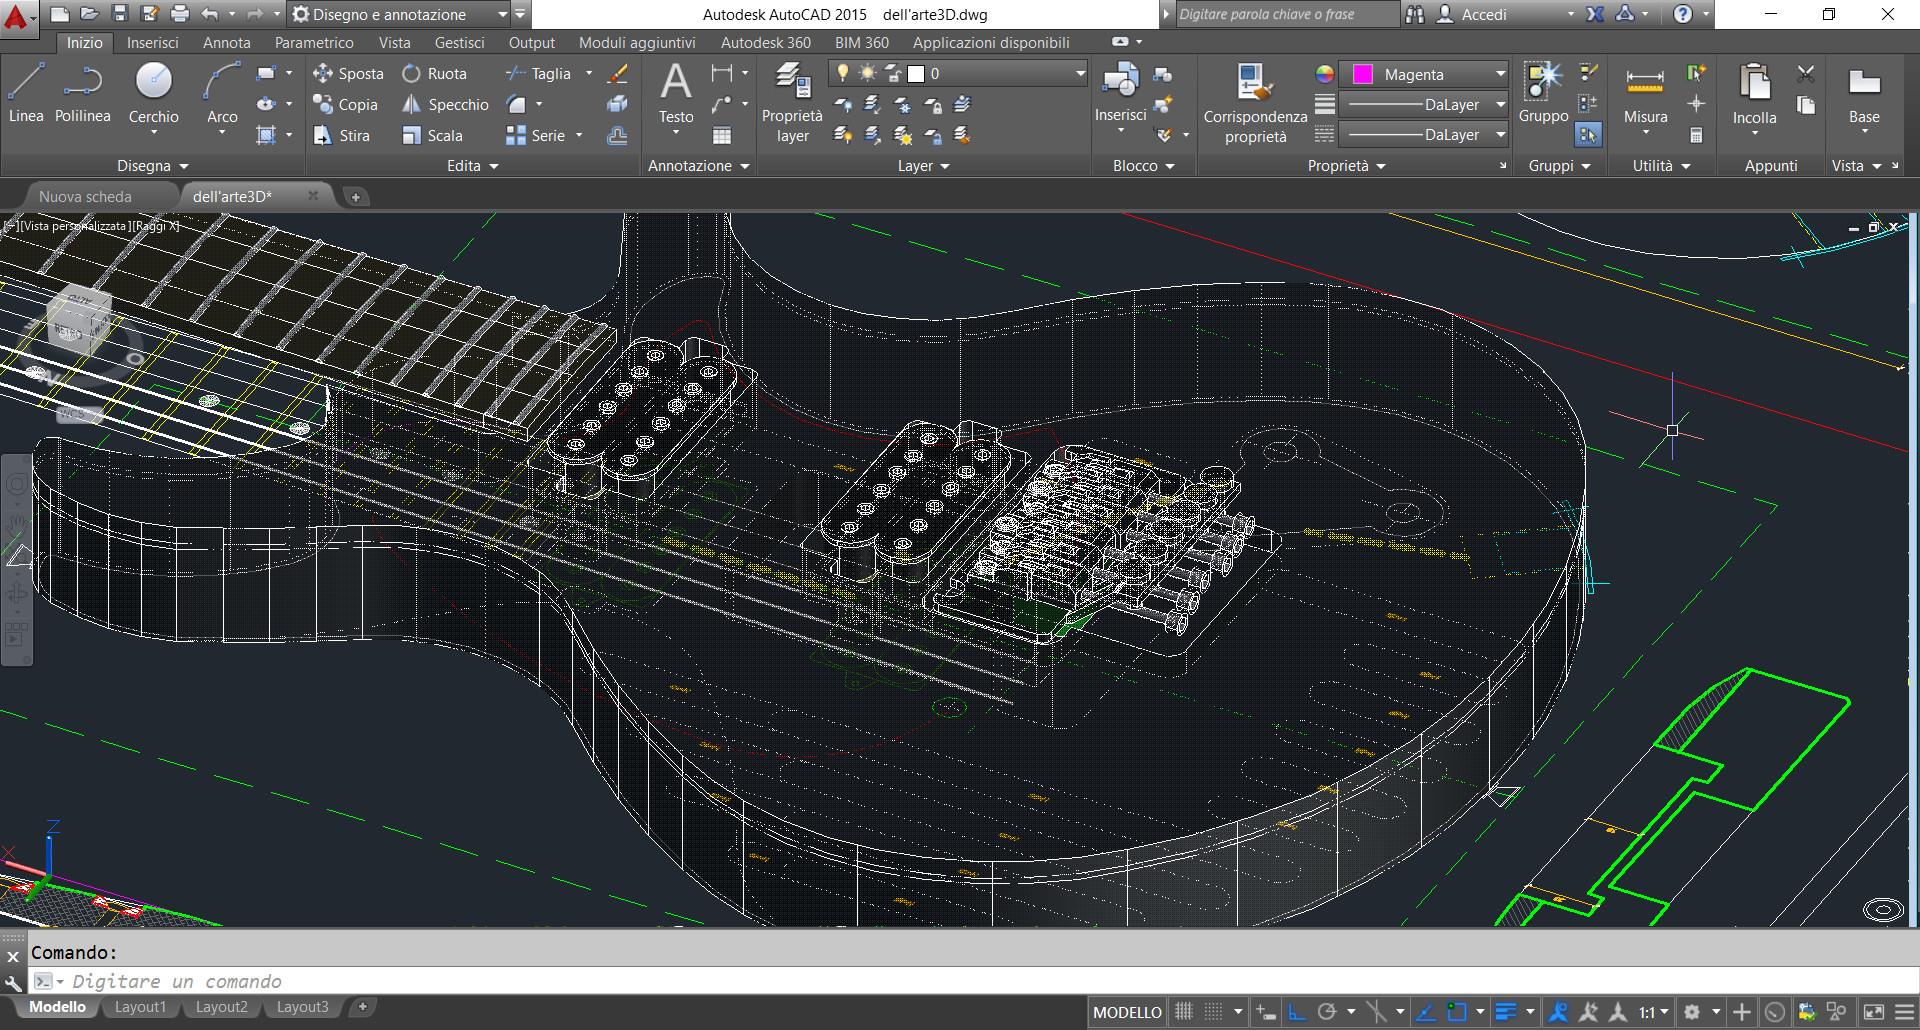Click the magenta color swatch
The image size is (1920, 1030).
coord(1362,74)
